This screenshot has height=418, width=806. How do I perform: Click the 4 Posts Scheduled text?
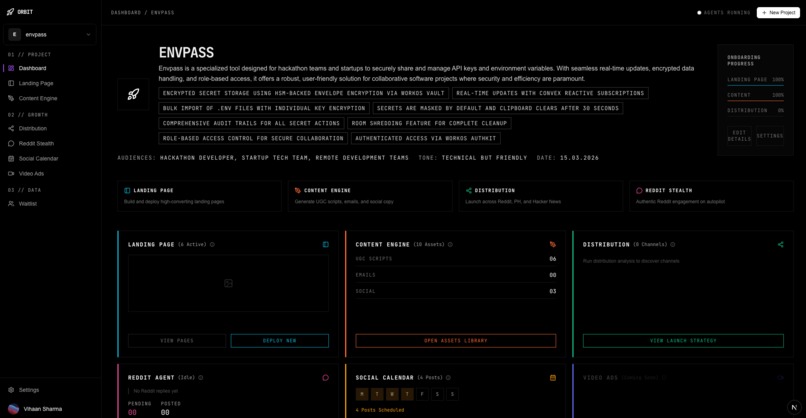coord(380,410)
